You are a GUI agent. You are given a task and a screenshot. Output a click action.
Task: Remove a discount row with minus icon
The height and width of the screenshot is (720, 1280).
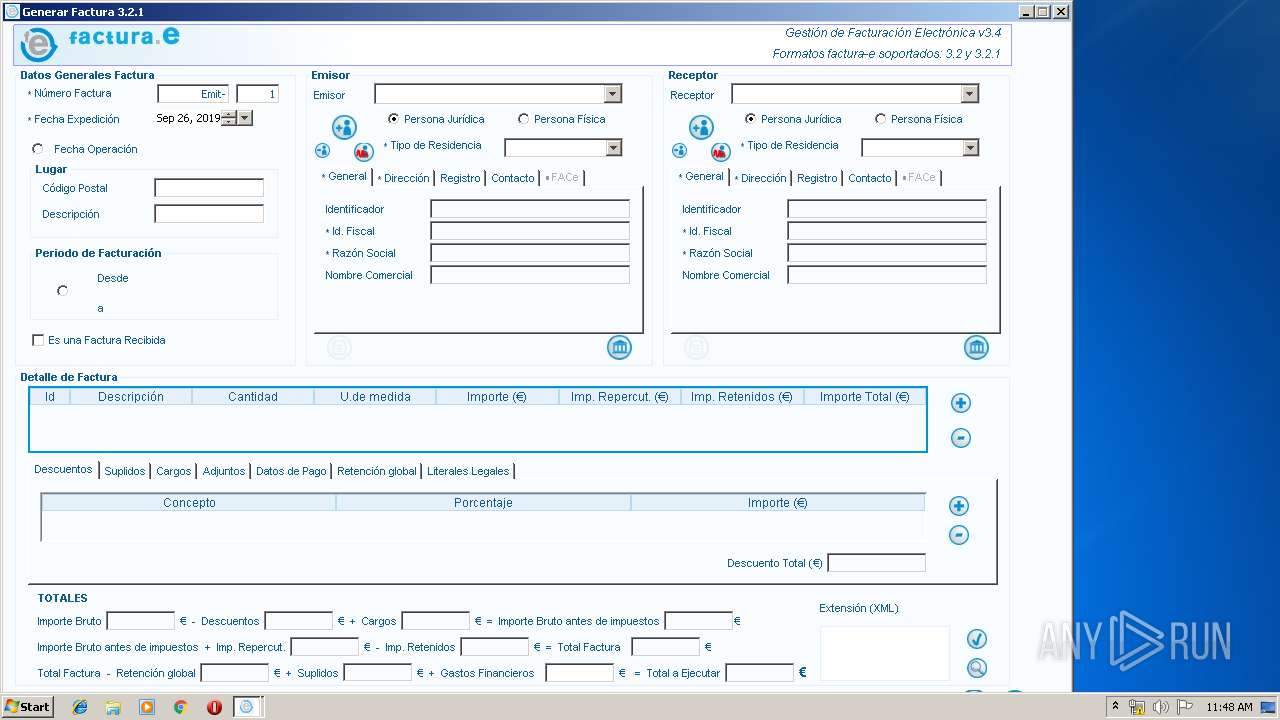pyautogui.click(x=959, y=535)
